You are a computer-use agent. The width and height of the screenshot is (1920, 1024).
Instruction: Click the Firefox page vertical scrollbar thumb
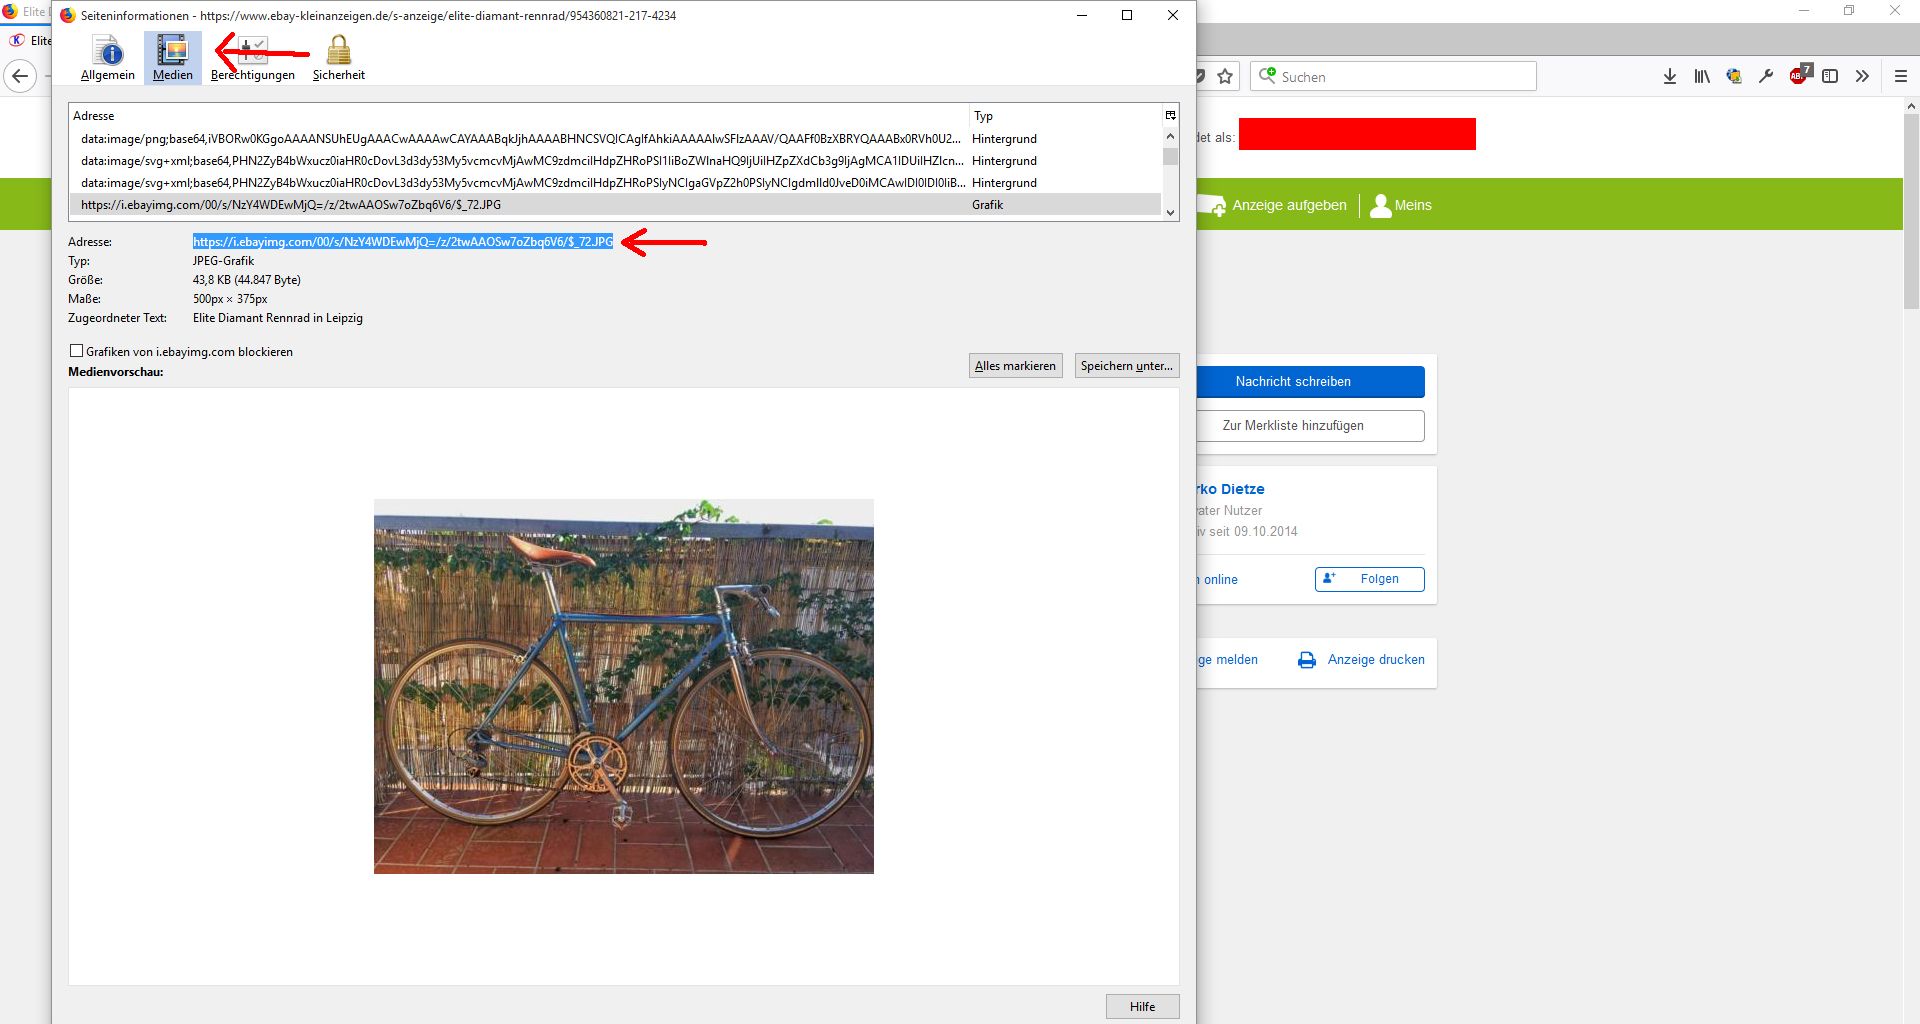pyautogui.click(x=1911, y=212)
